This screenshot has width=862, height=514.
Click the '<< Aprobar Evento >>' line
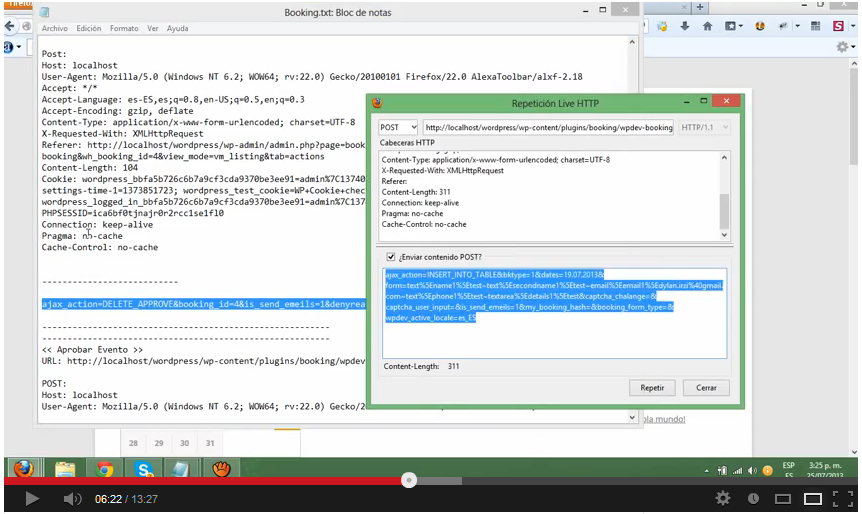pos(92,350)
